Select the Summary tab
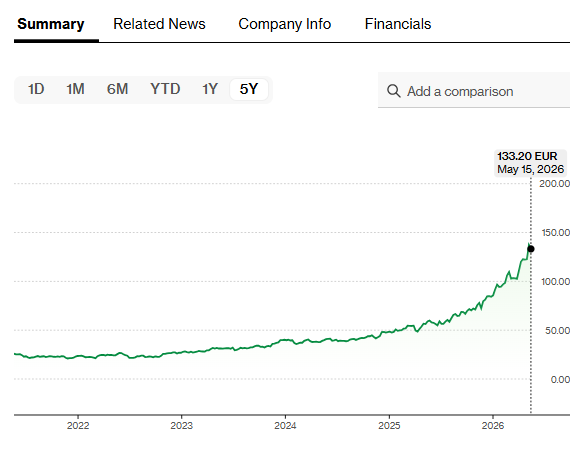The width and height of the screenshot is (579, 453). point(51,24)
